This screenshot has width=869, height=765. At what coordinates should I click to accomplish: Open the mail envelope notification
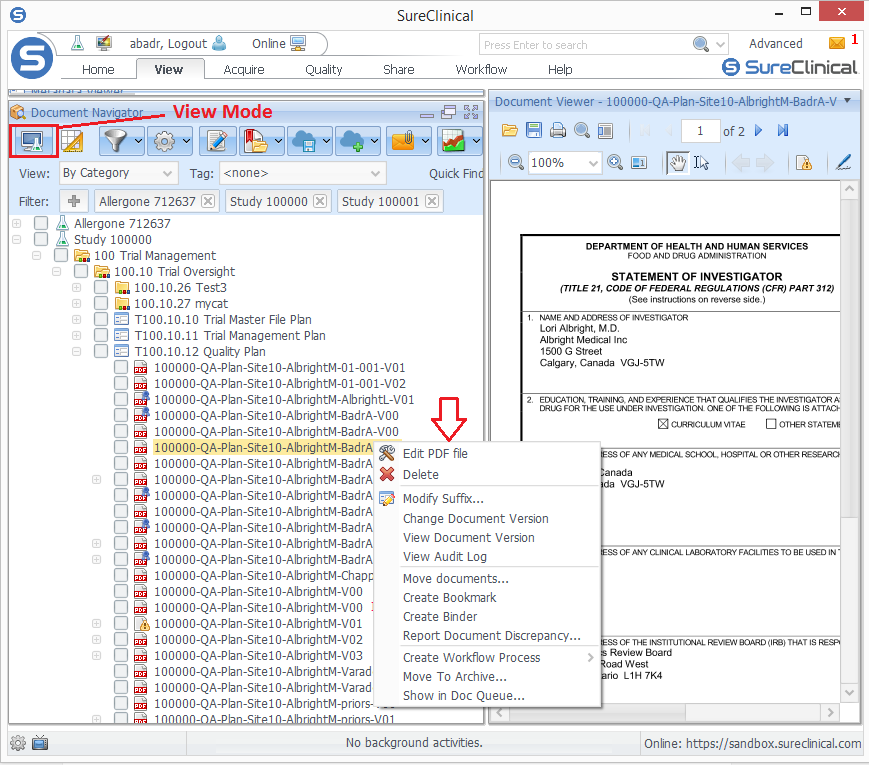click(837, 43)
